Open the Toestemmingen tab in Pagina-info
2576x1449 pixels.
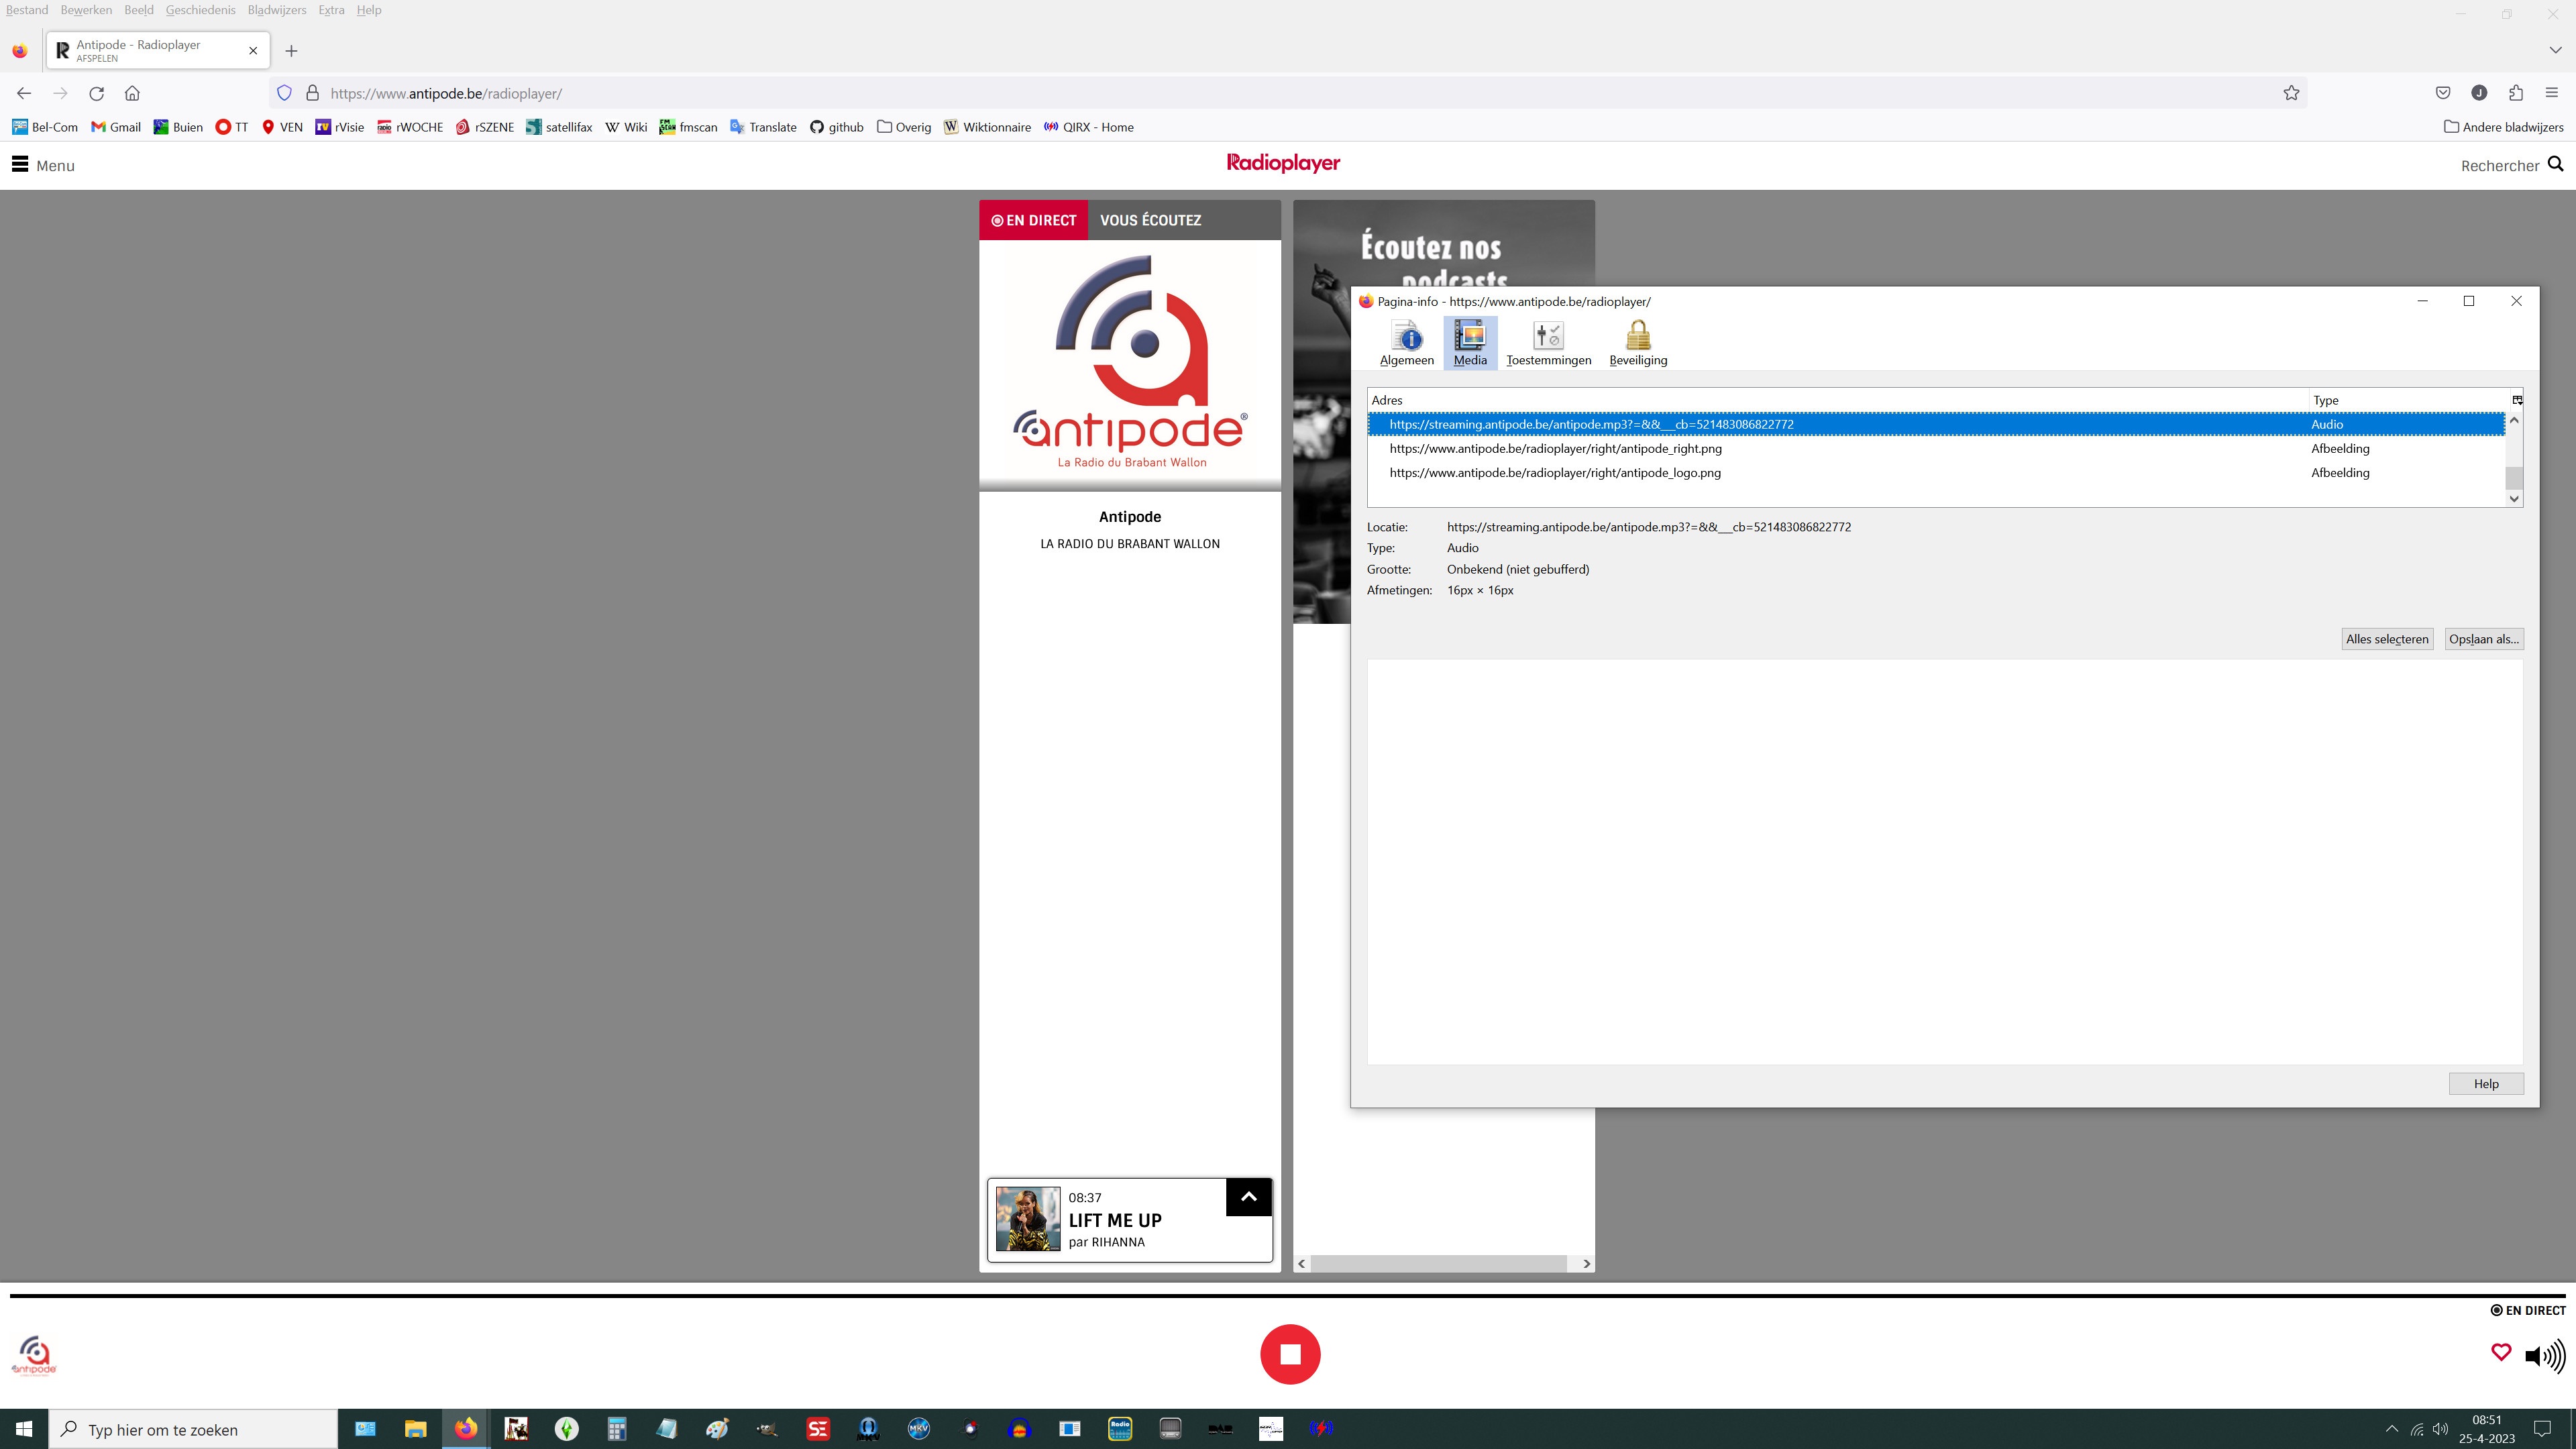click(x=1548, y=343)
